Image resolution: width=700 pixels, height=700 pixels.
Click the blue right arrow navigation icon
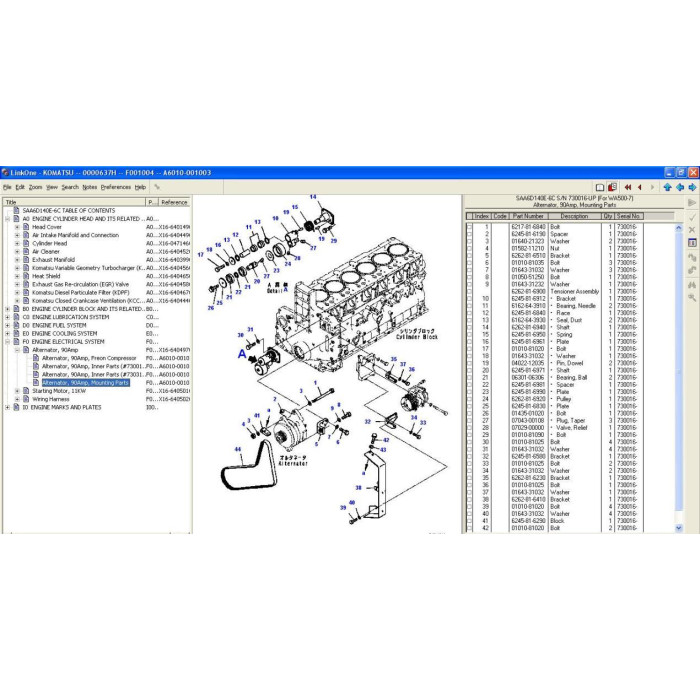point(692,187)
